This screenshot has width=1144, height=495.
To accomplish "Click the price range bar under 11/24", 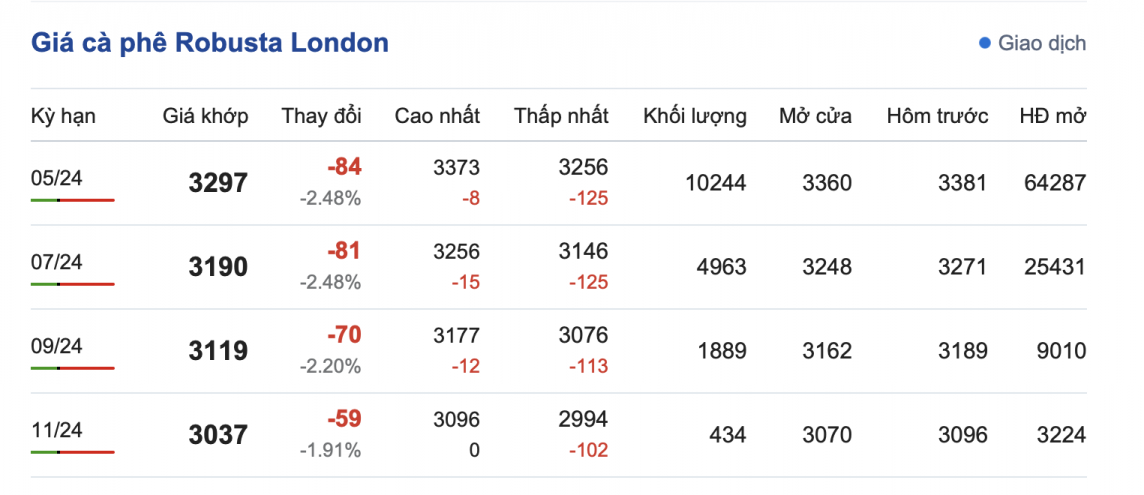I will pos(73,452).
